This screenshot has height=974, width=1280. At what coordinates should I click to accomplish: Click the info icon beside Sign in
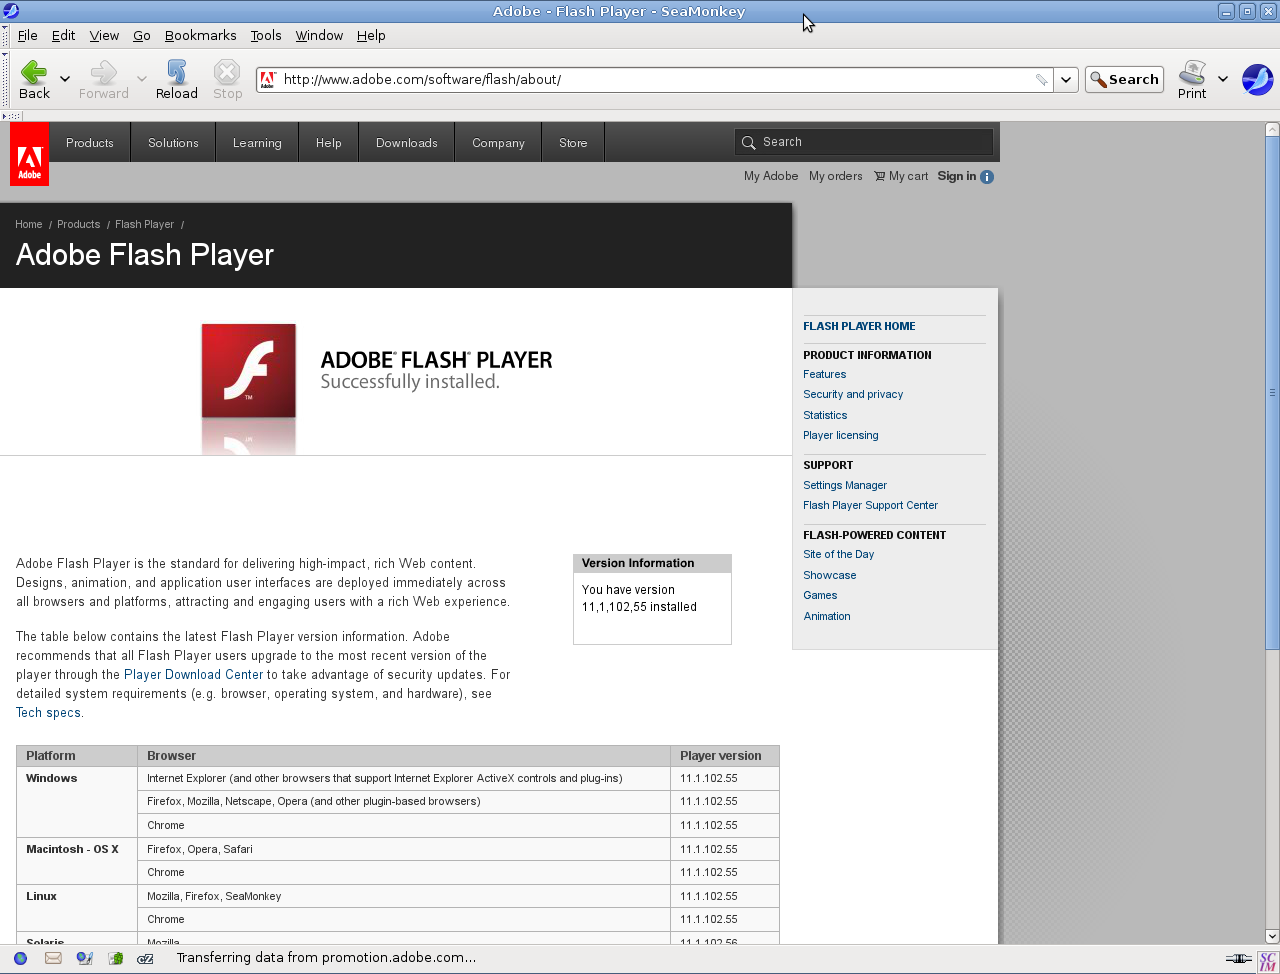[987, 177]
